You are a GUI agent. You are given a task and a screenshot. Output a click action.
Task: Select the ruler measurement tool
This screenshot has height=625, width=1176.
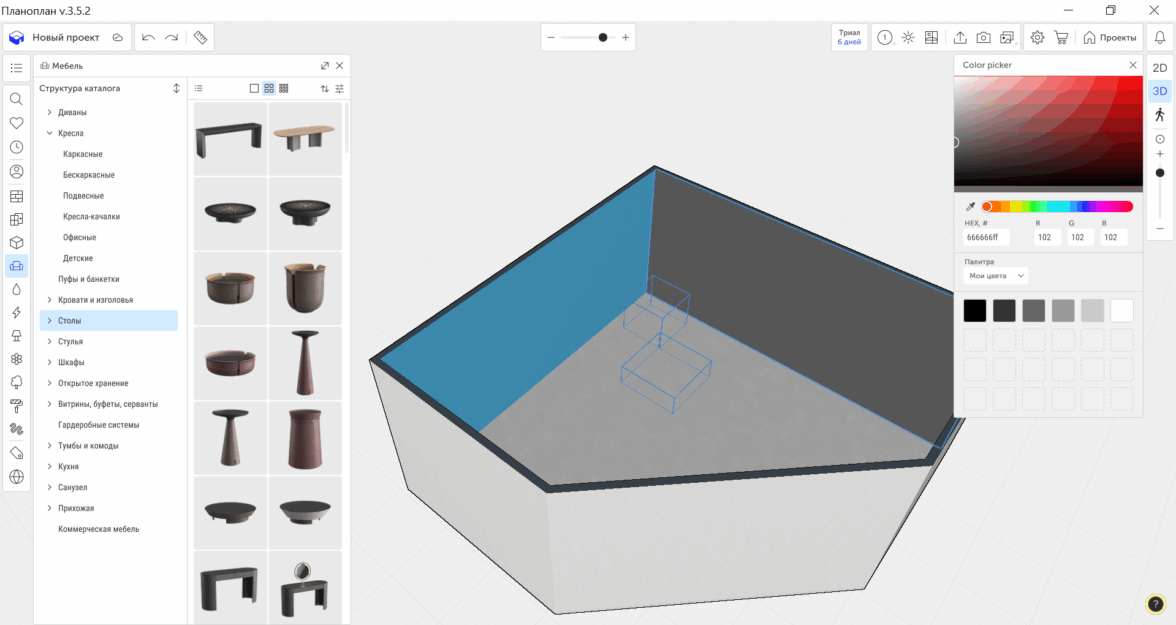coord(200,38)
